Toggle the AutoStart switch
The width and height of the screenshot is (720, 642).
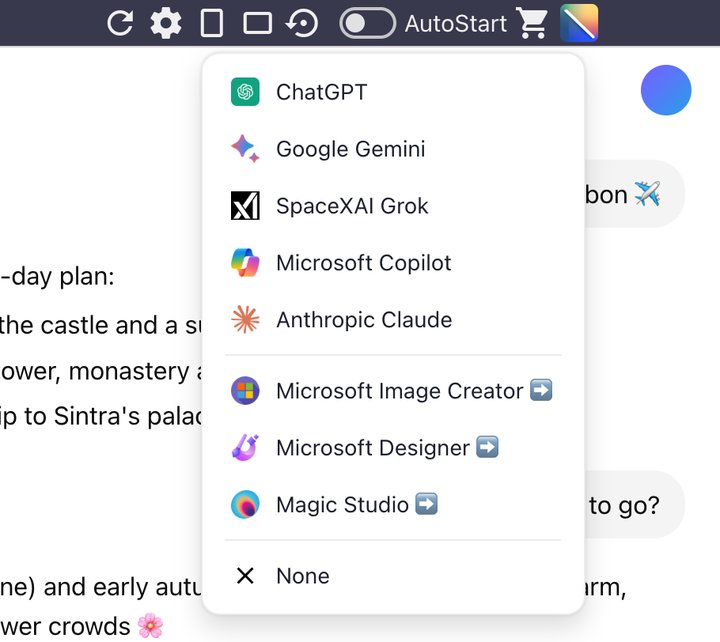tap(367, 23)
